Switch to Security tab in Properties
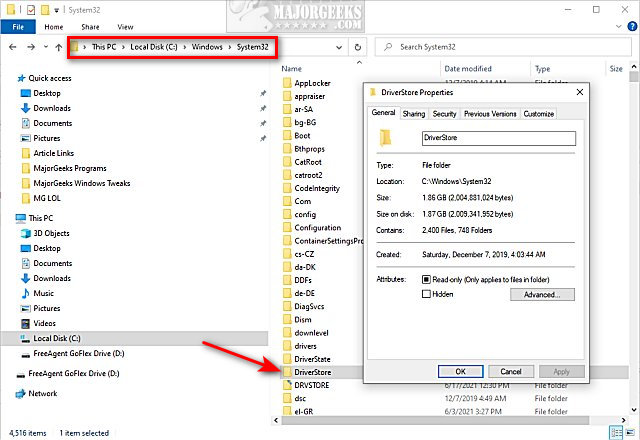The image size is (640, 440). [444, 114]
